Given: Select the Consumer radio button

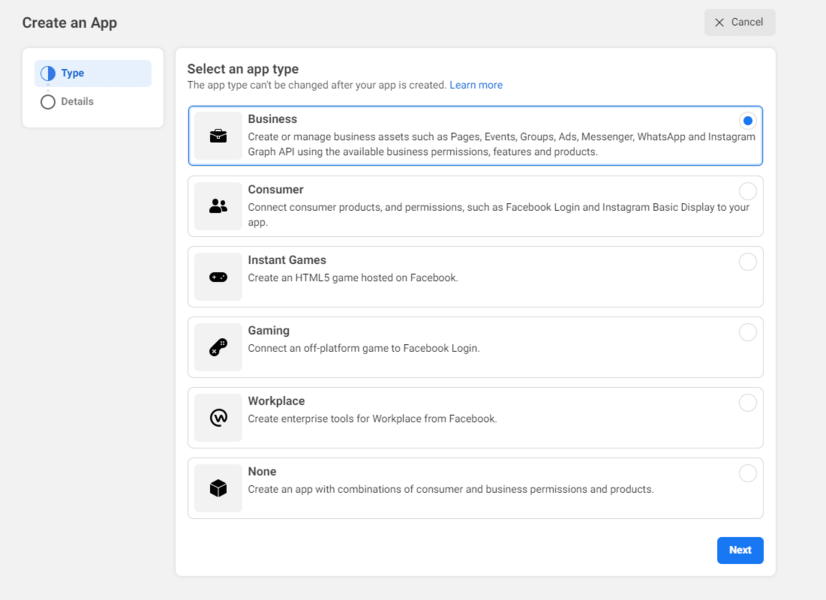Looking at the screenshot, I should click(x=747, y=191).
